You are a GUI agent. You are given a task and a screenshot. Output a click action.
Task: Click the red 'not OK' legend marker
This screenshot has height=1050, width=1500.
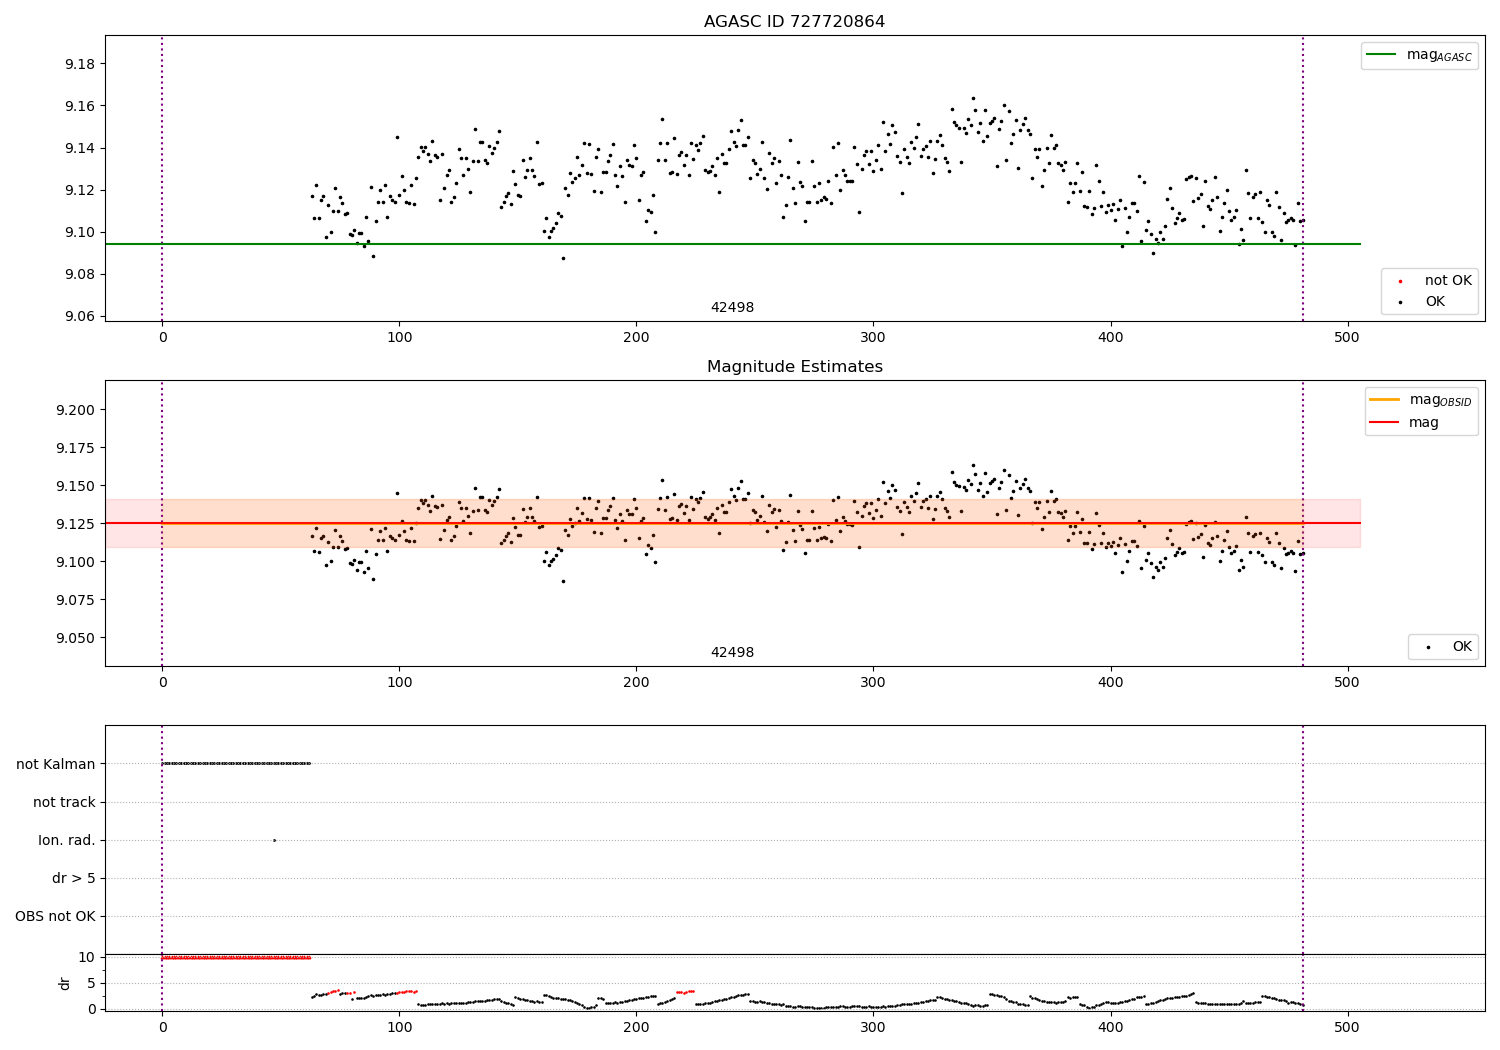tap(1399, 282)
